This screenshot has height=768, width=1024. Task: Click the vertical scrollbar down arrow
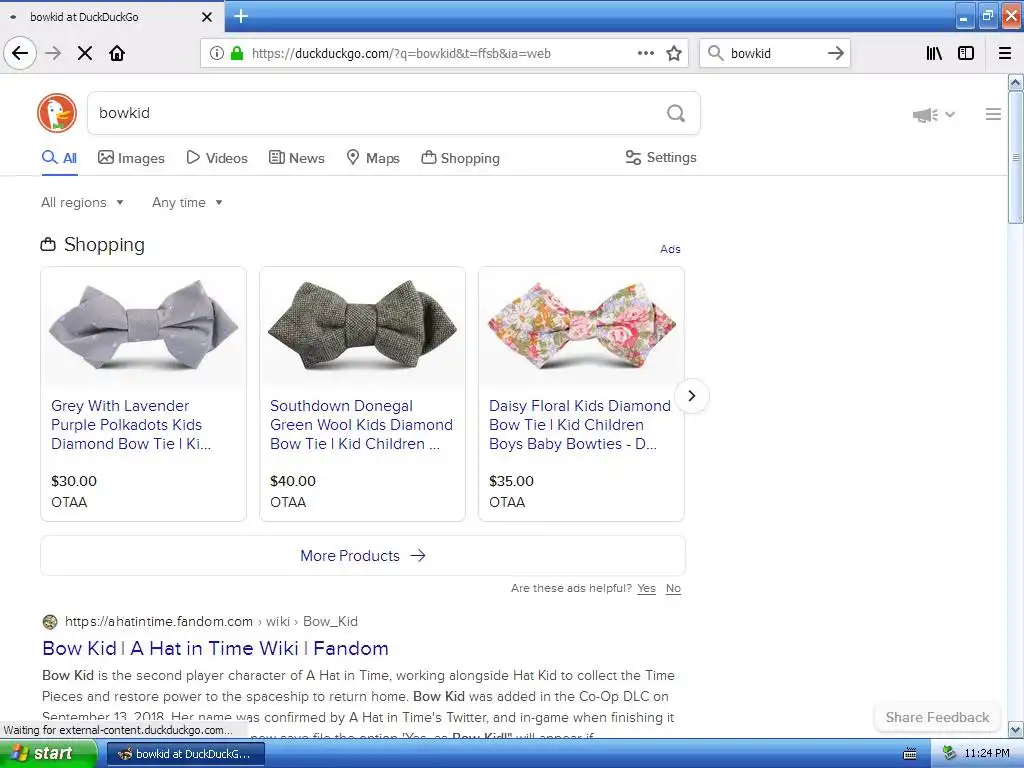(1015, 729)
